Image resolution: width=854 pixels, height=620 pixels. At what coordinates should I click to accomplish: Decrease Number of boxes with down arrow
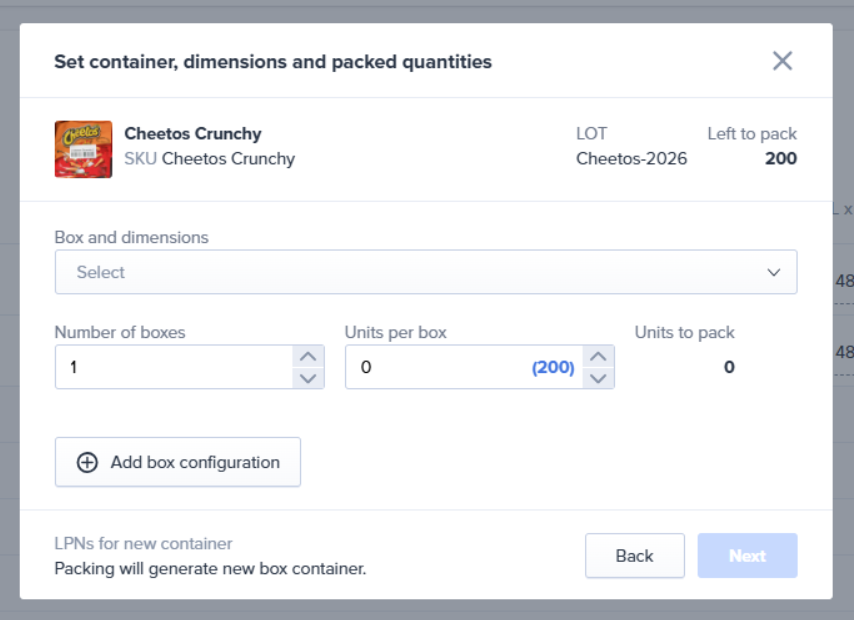(x=308, y=378)
